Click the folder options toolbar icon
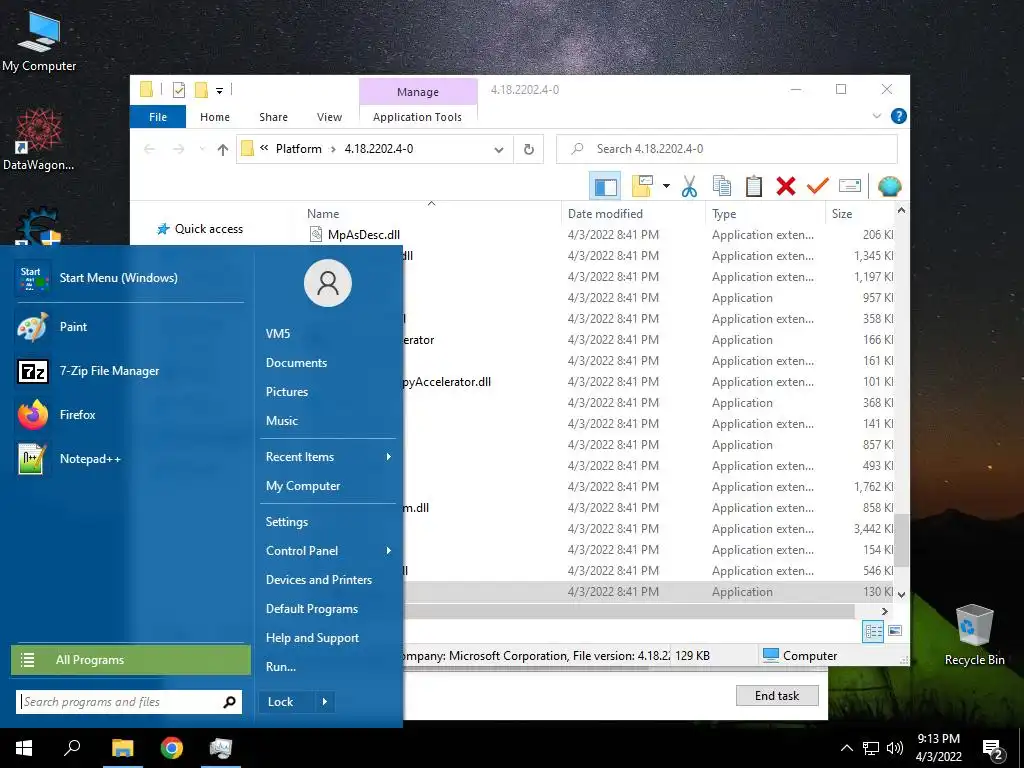The width and height of the screenshot is (1024, 768). [x=643, y=187]
